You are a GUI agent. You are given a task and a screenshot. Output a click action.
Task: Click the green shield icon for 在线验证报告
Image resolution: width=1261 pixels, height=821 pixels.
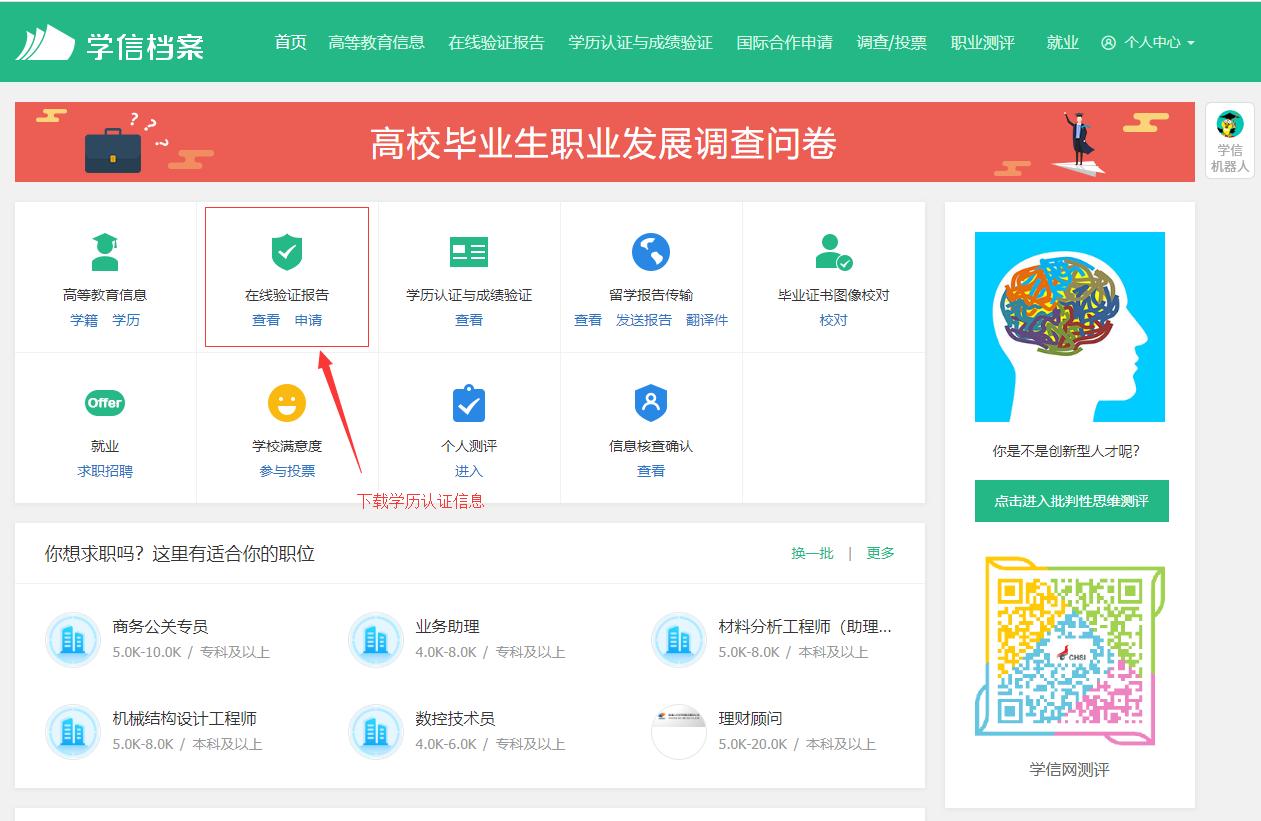(287, 251)
